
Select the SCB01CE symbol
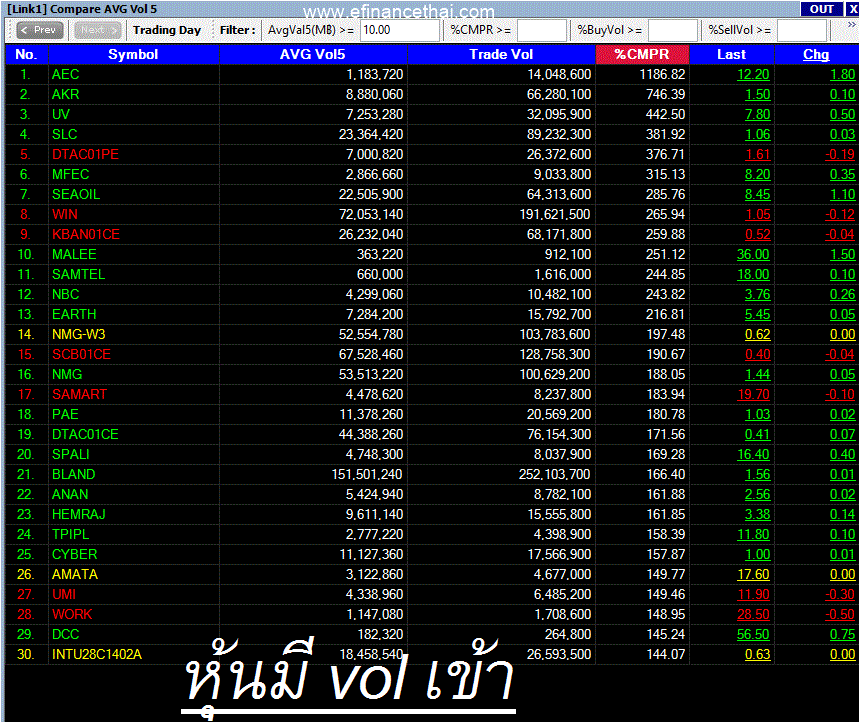[x=82, y=354]
